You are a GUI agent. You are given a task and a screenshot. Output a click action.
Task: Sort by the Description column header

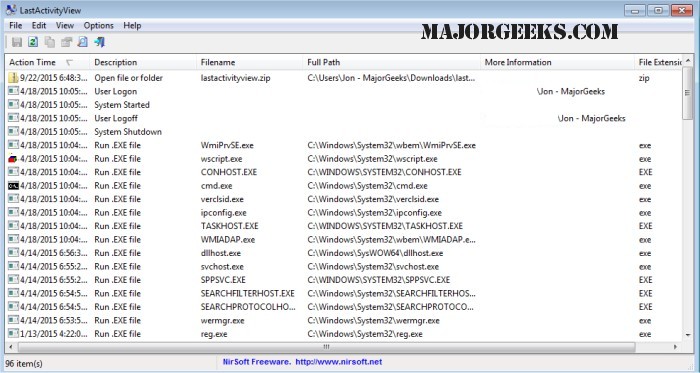(143, 62)
